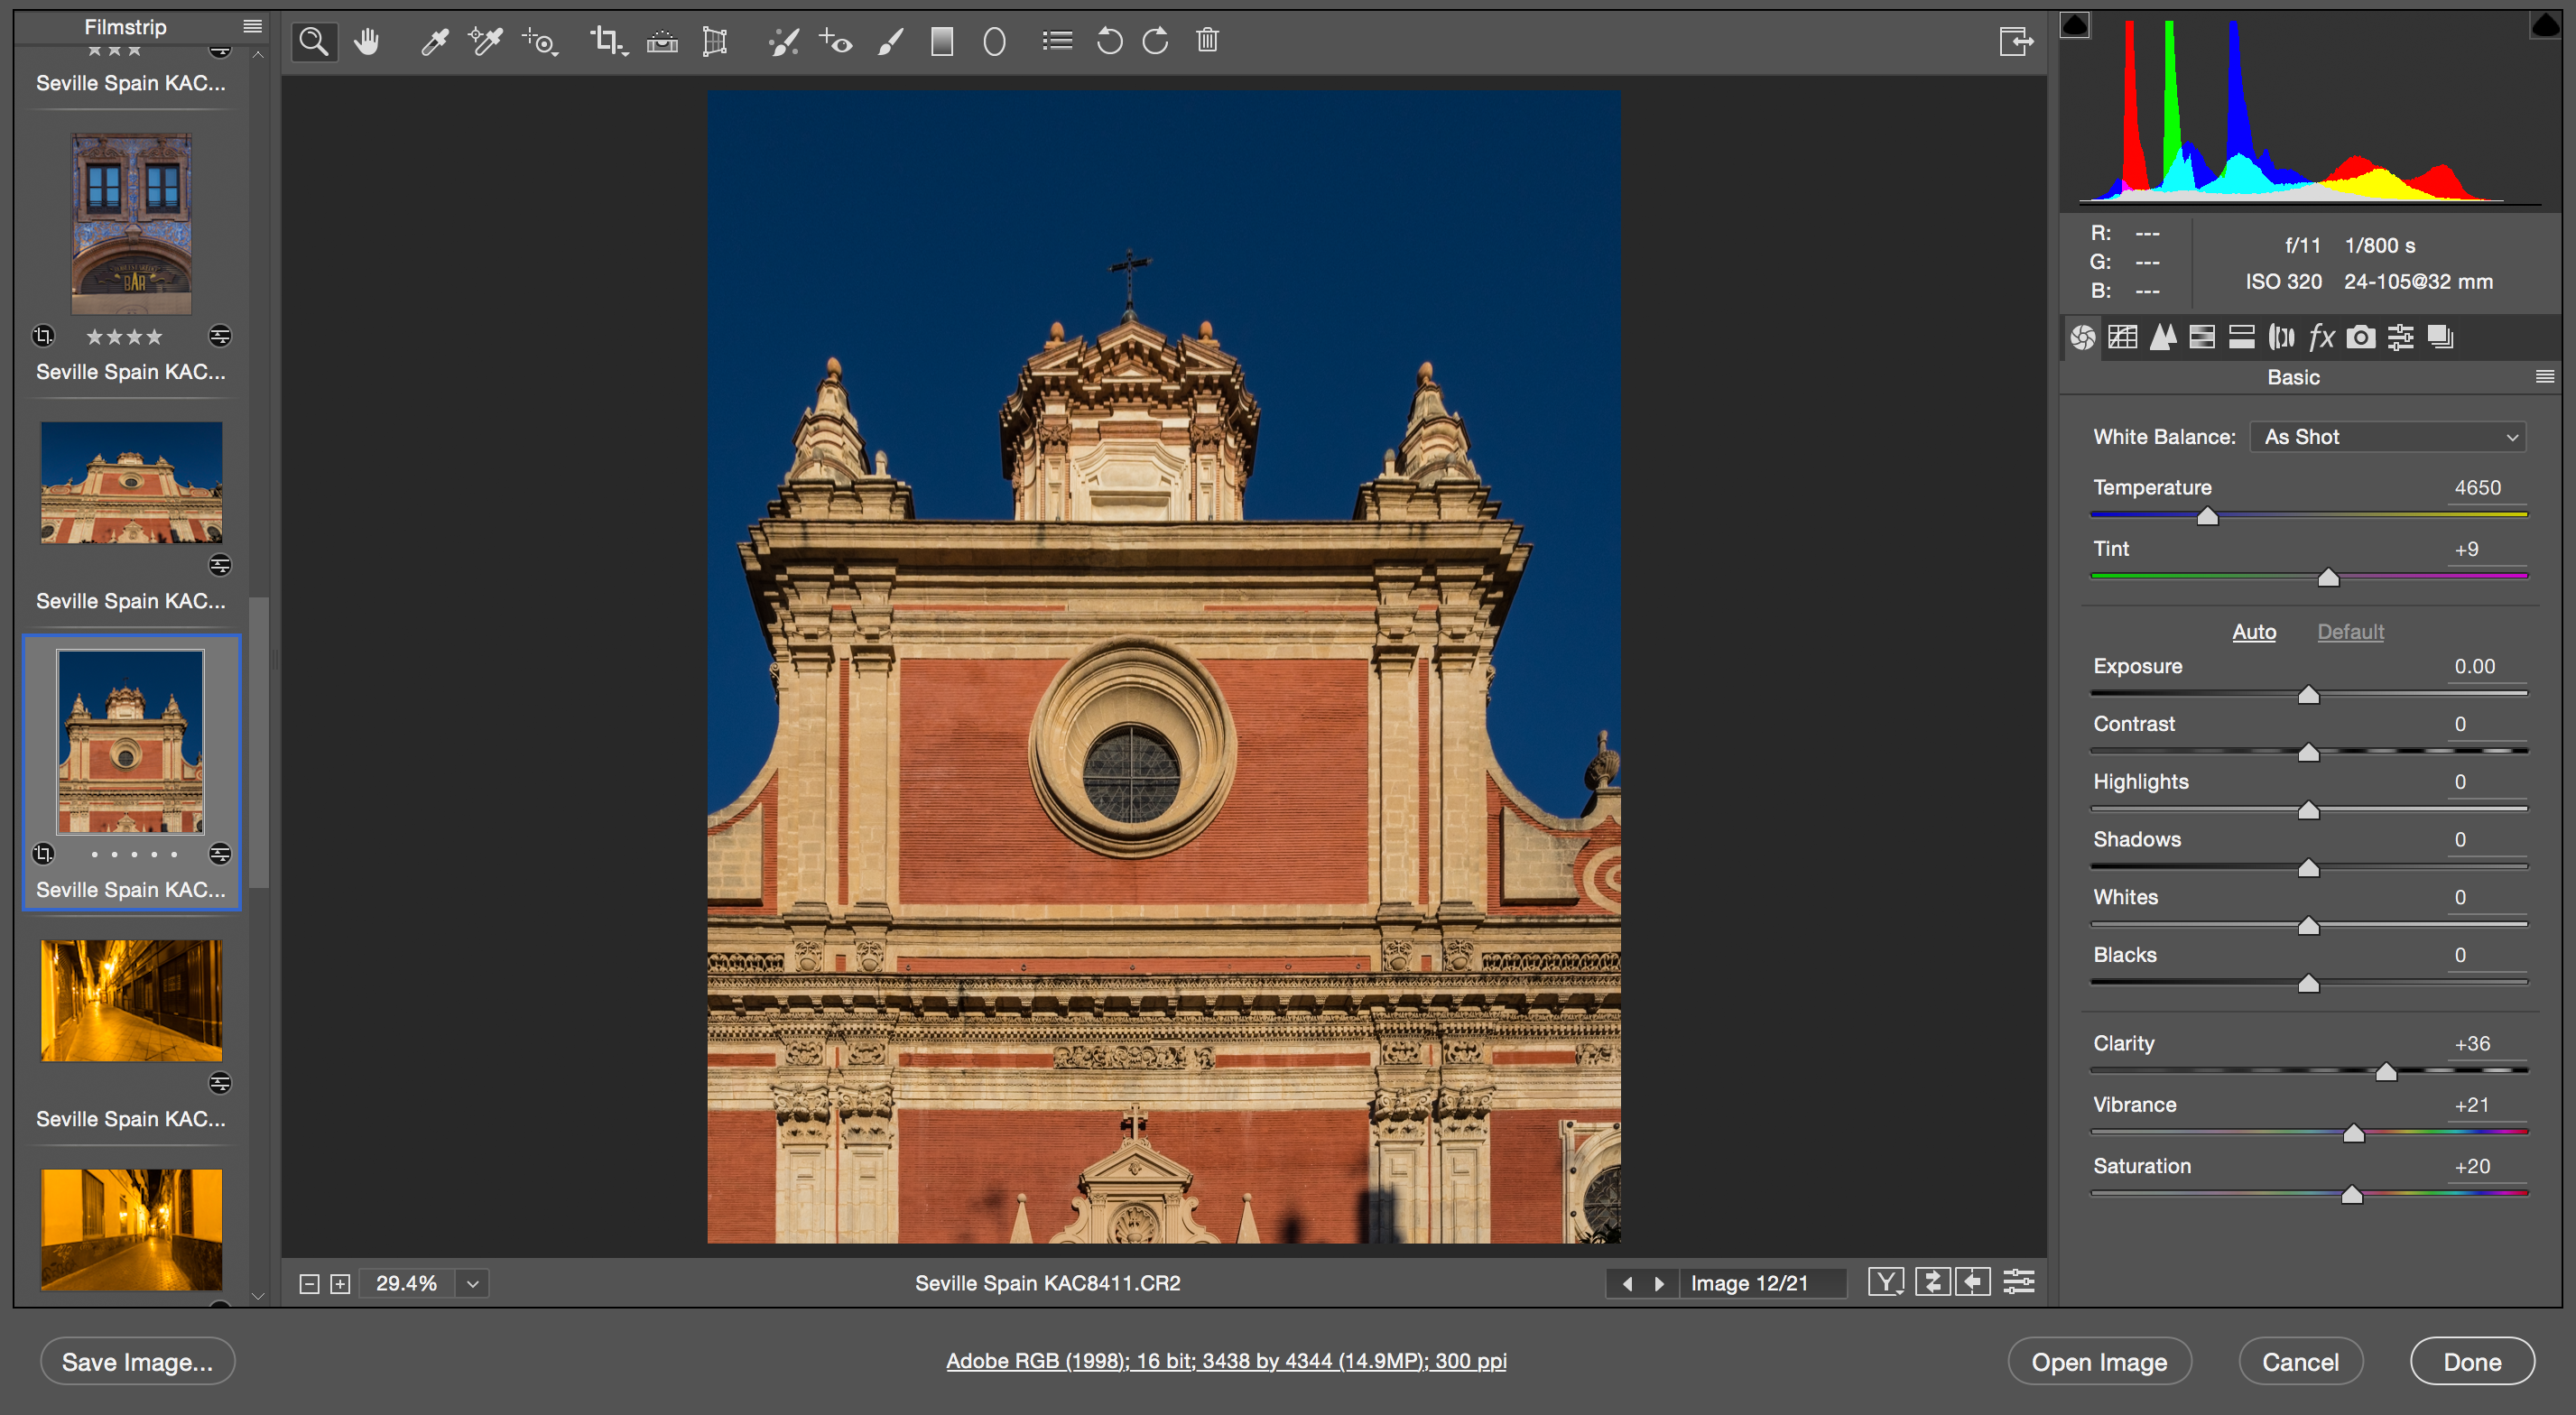Screen dimensions: 2576x1415
Task: Swap before and after settings
Action: (1932, 1282)
